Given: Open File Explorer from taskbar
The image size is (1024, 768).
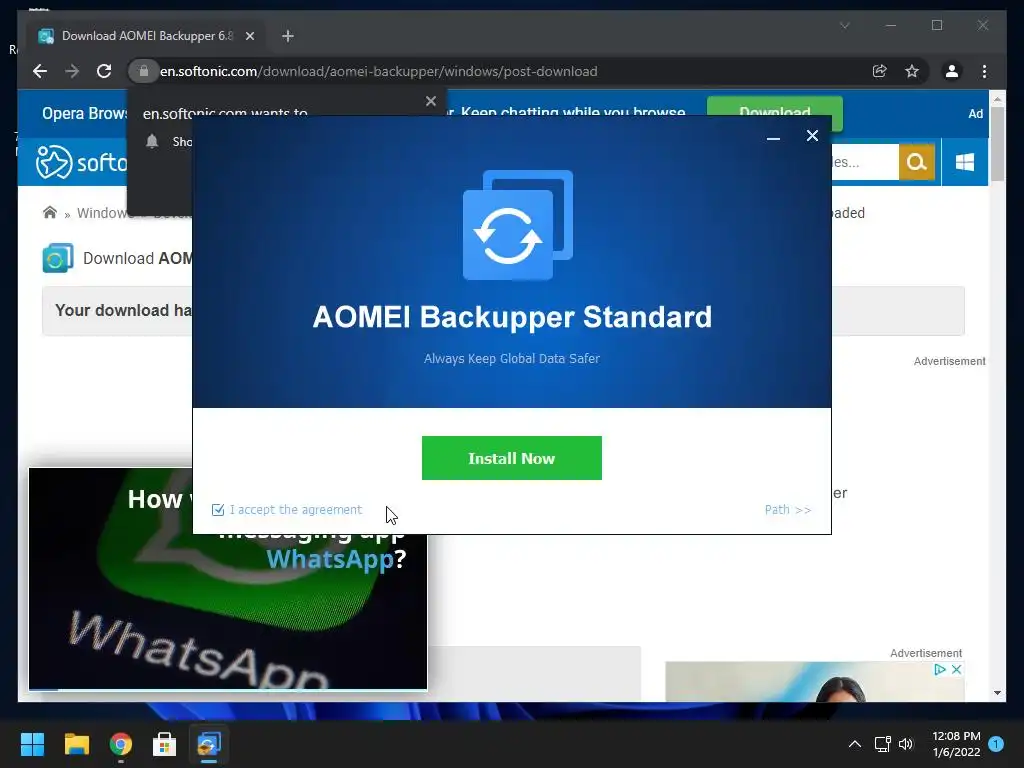Looking at the screenshot, I should (x=76, y=744).
